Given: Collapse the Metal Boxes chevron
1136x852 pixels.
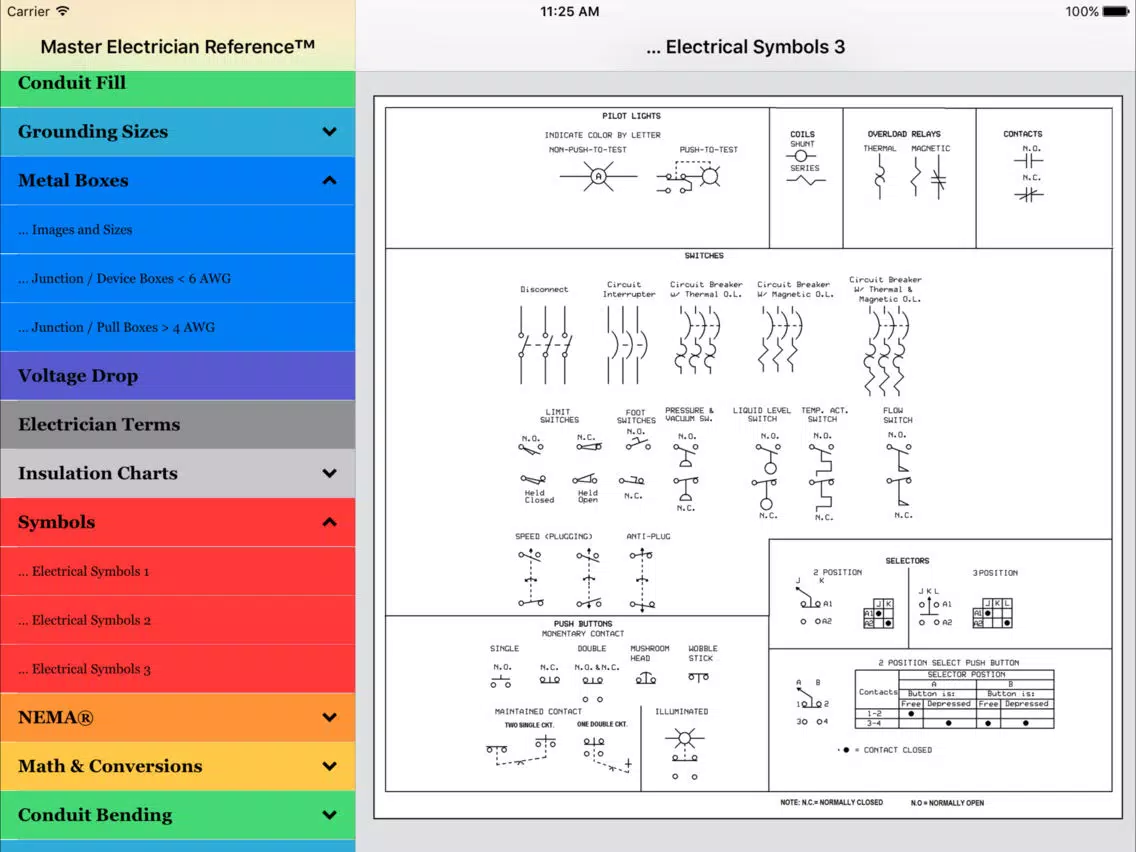Looking at the screenshot, I should 330,180.
